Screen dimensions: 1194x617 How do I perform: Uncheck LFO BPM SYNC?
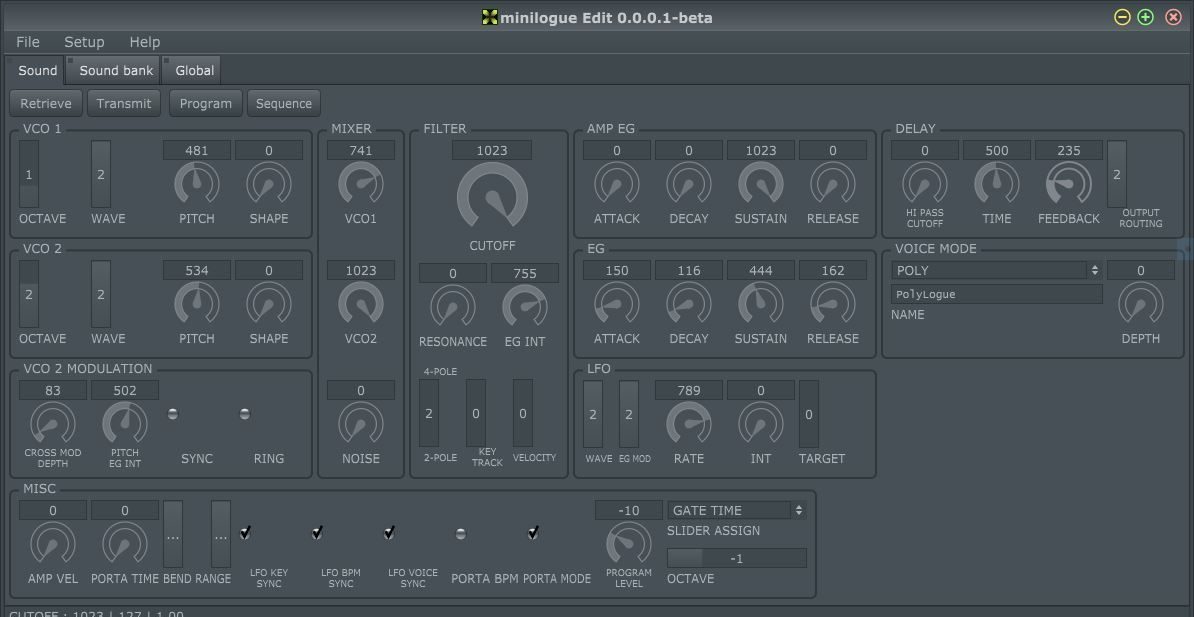(317, 533)
